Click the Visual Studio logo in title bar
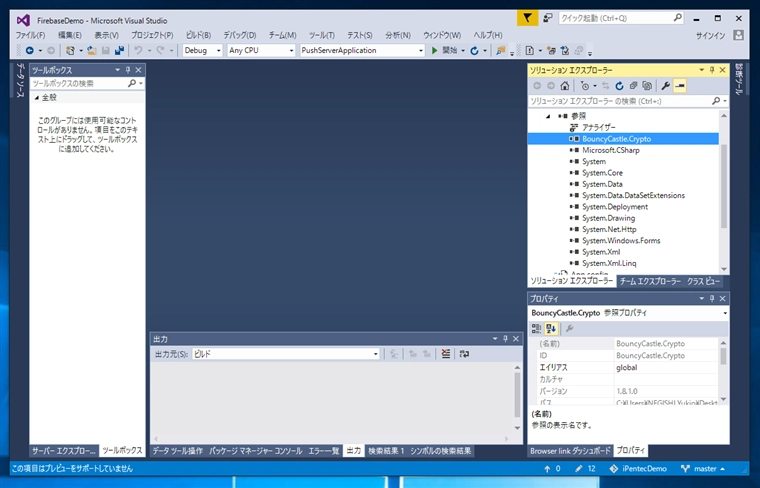760x488 pixels. click(x=23, y=20)
